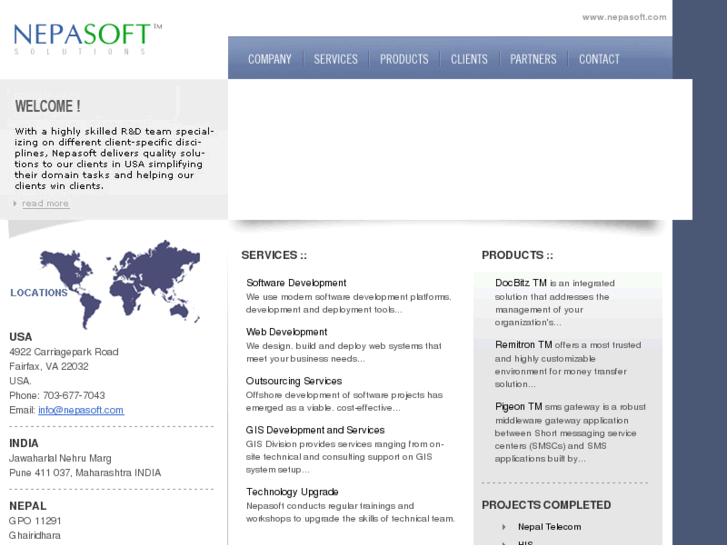Open the Web Development service heading
Screen dimensions: 727x545
click(287, 332)
